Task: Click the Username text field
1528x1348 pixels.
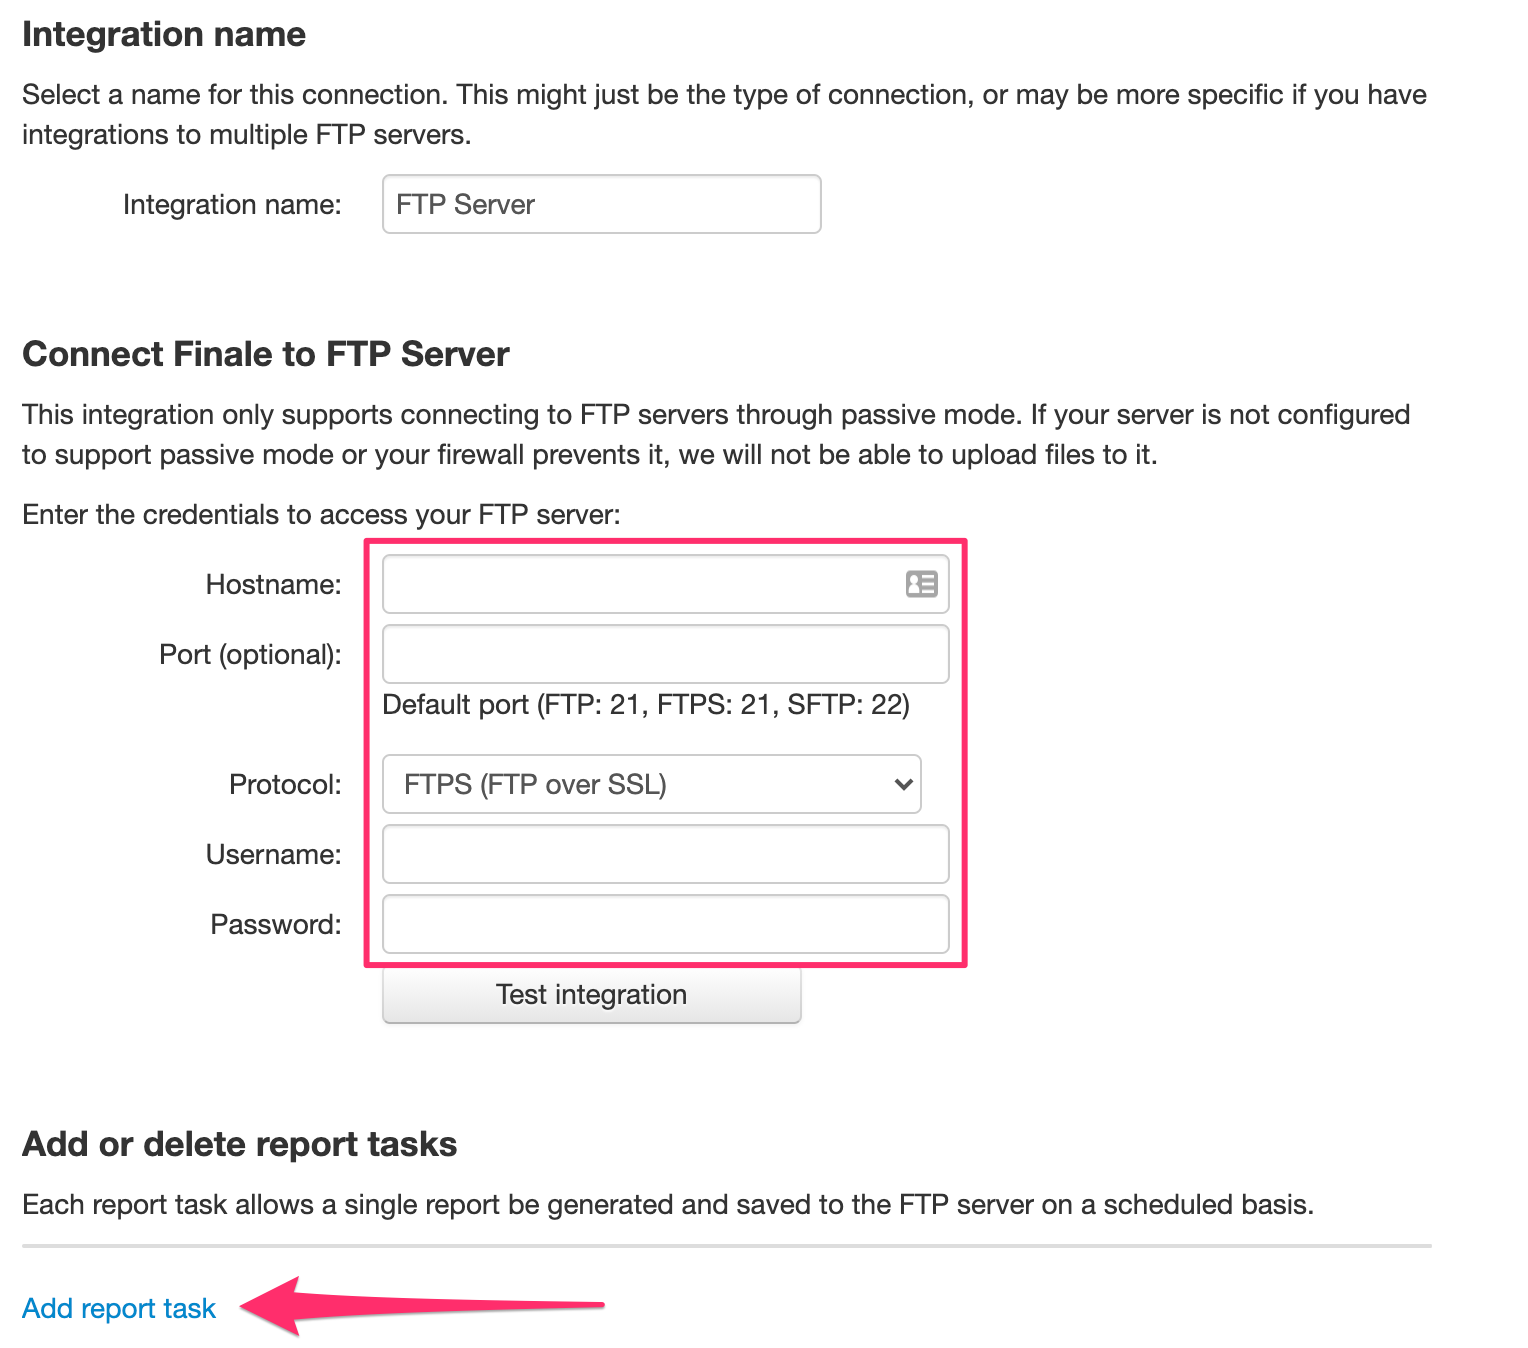Action: tap(666, 854)
